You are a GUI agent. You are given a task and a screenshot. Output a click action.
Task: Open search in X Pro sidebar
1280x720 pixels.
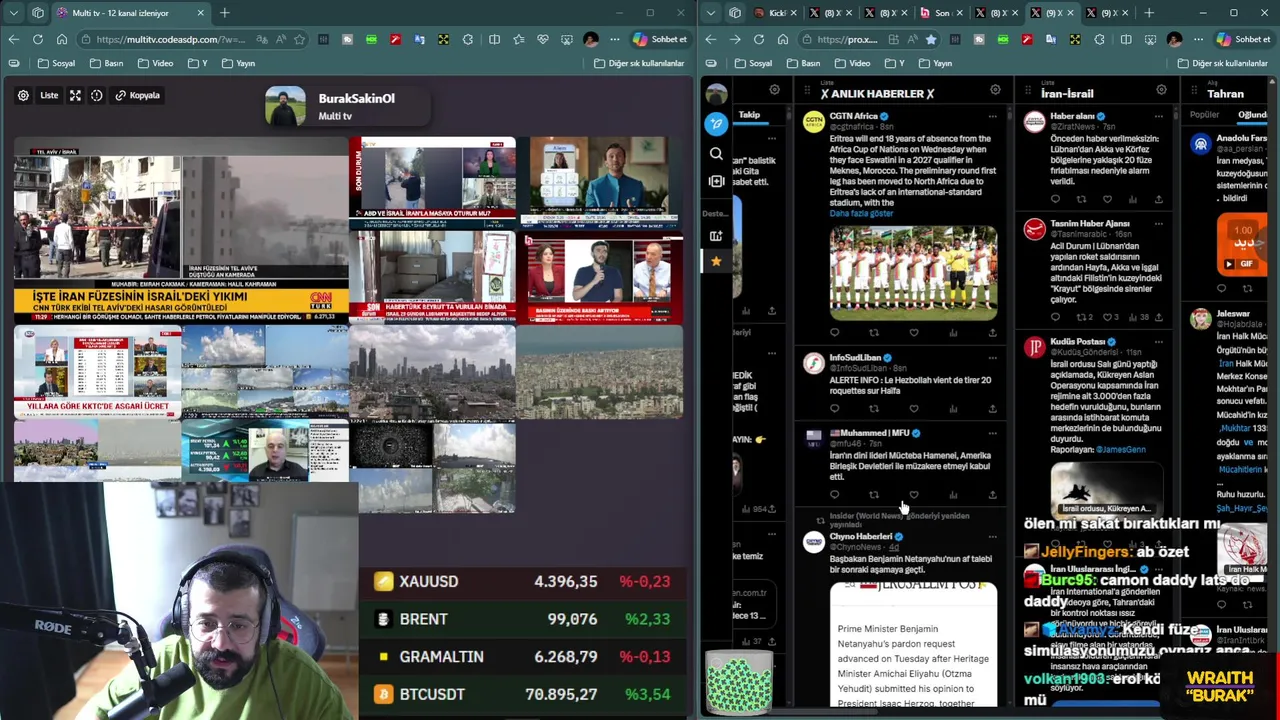click(716, 153)
